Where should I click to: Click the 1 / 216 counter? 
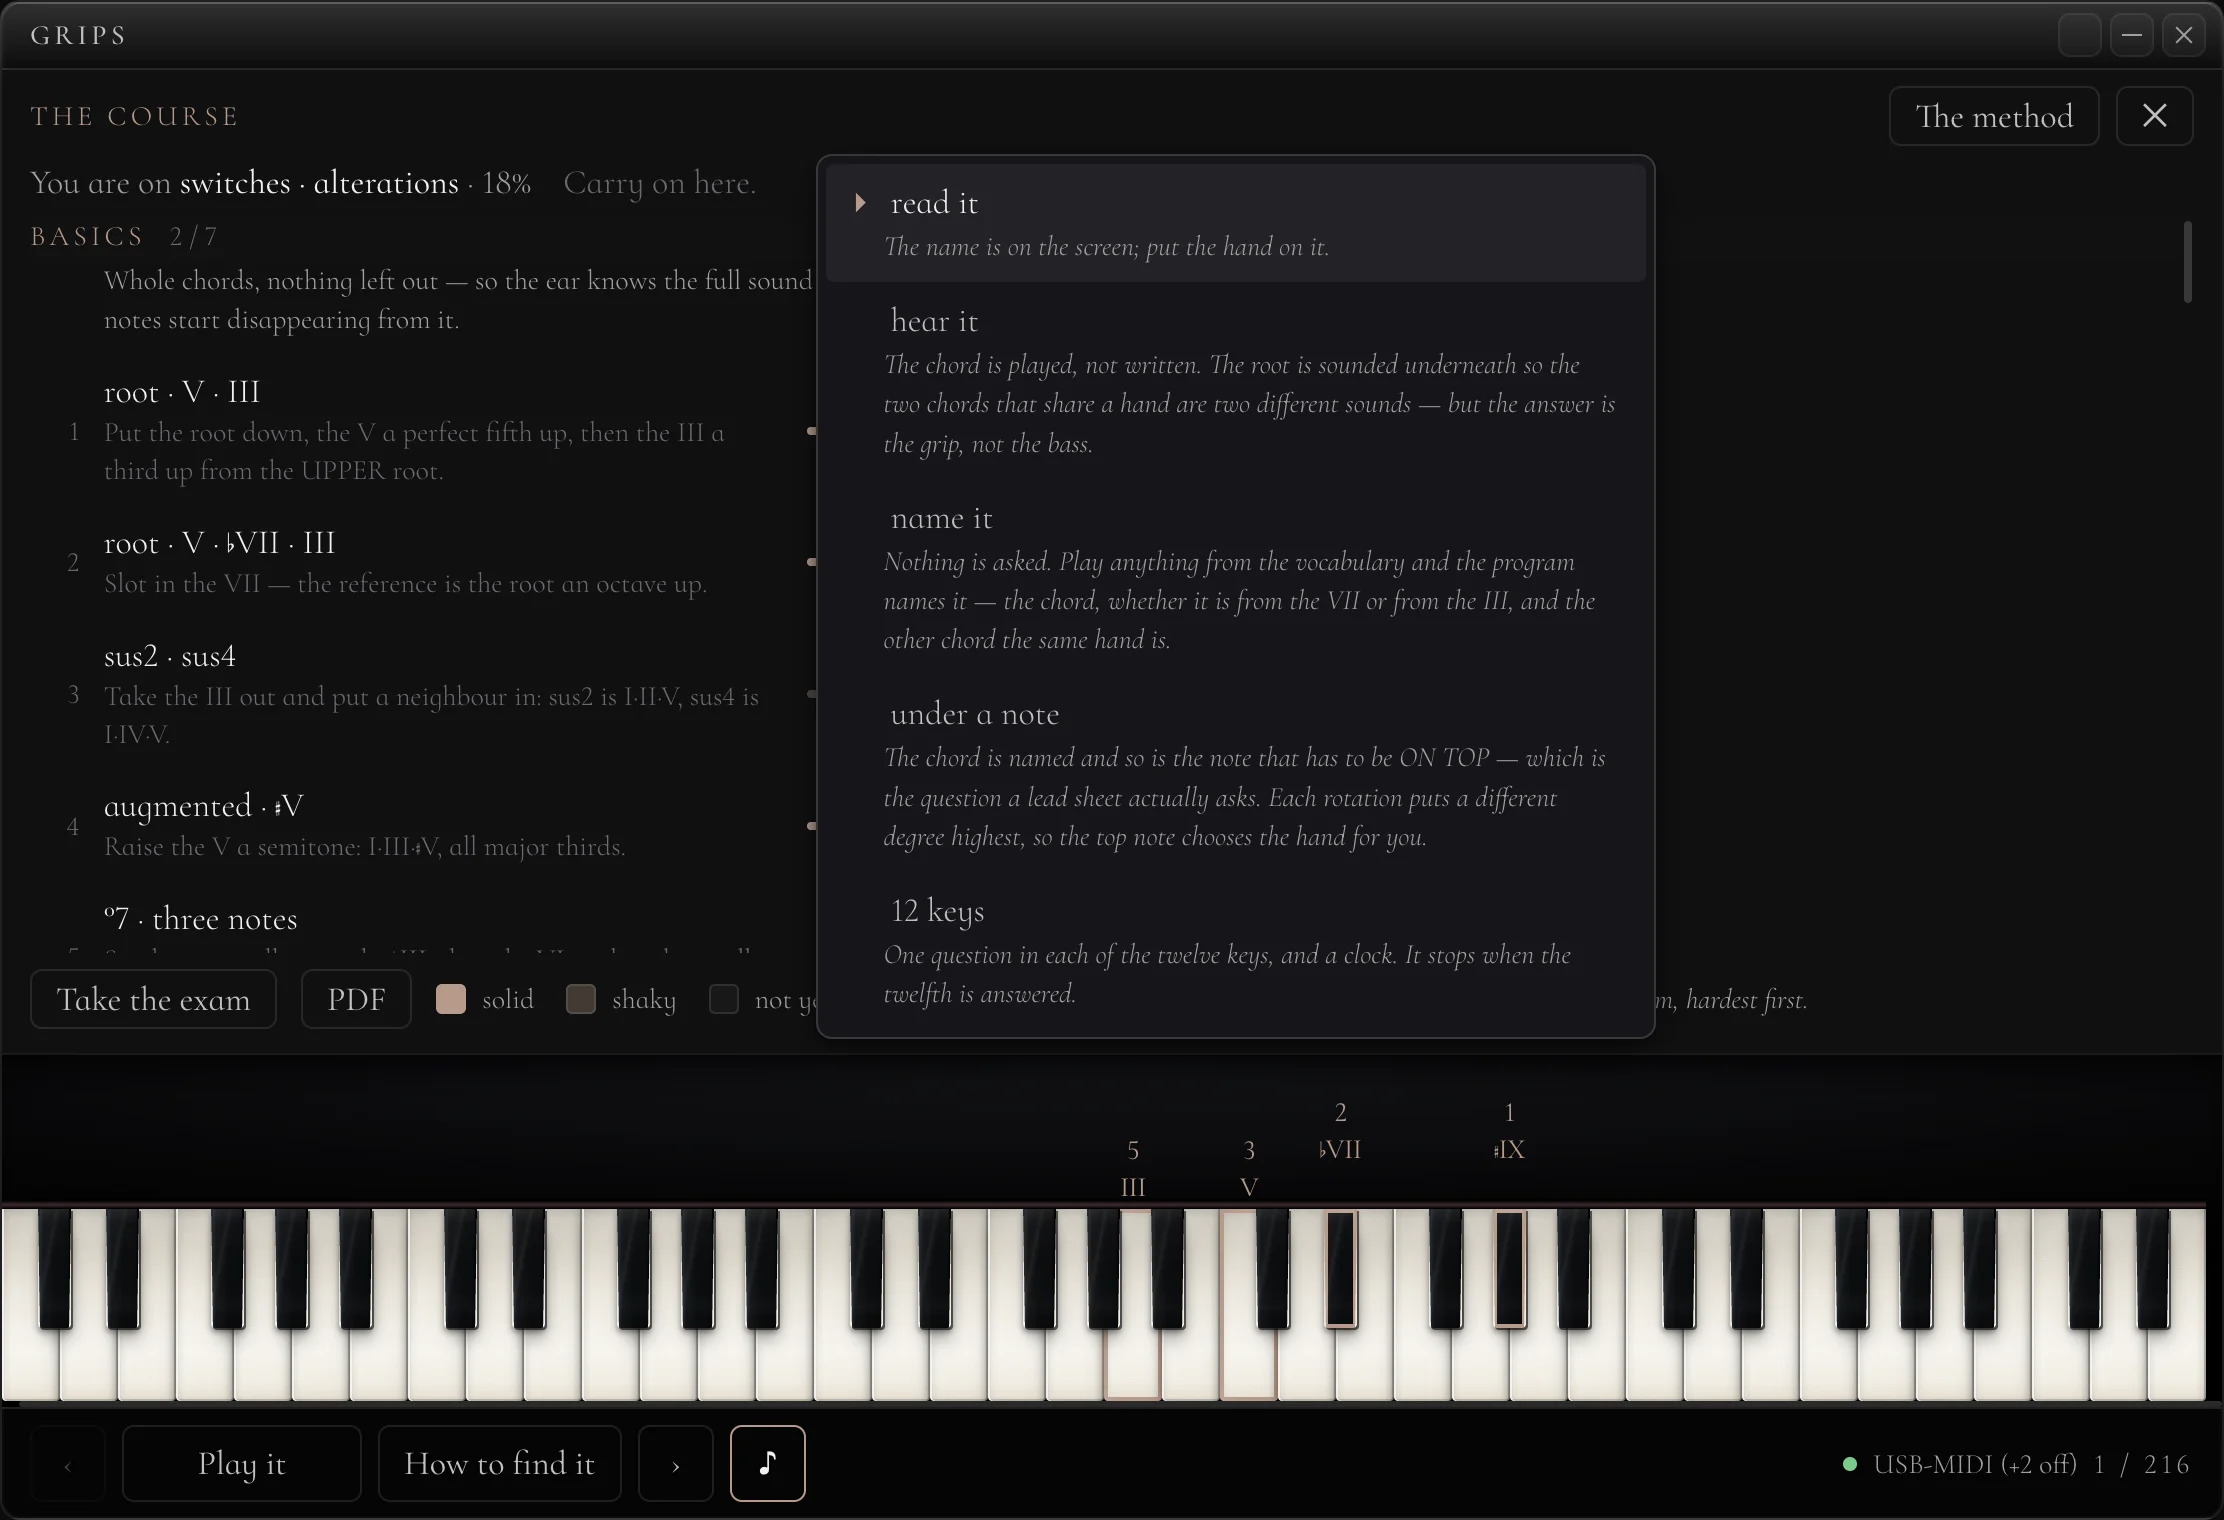[2141, 1464]
